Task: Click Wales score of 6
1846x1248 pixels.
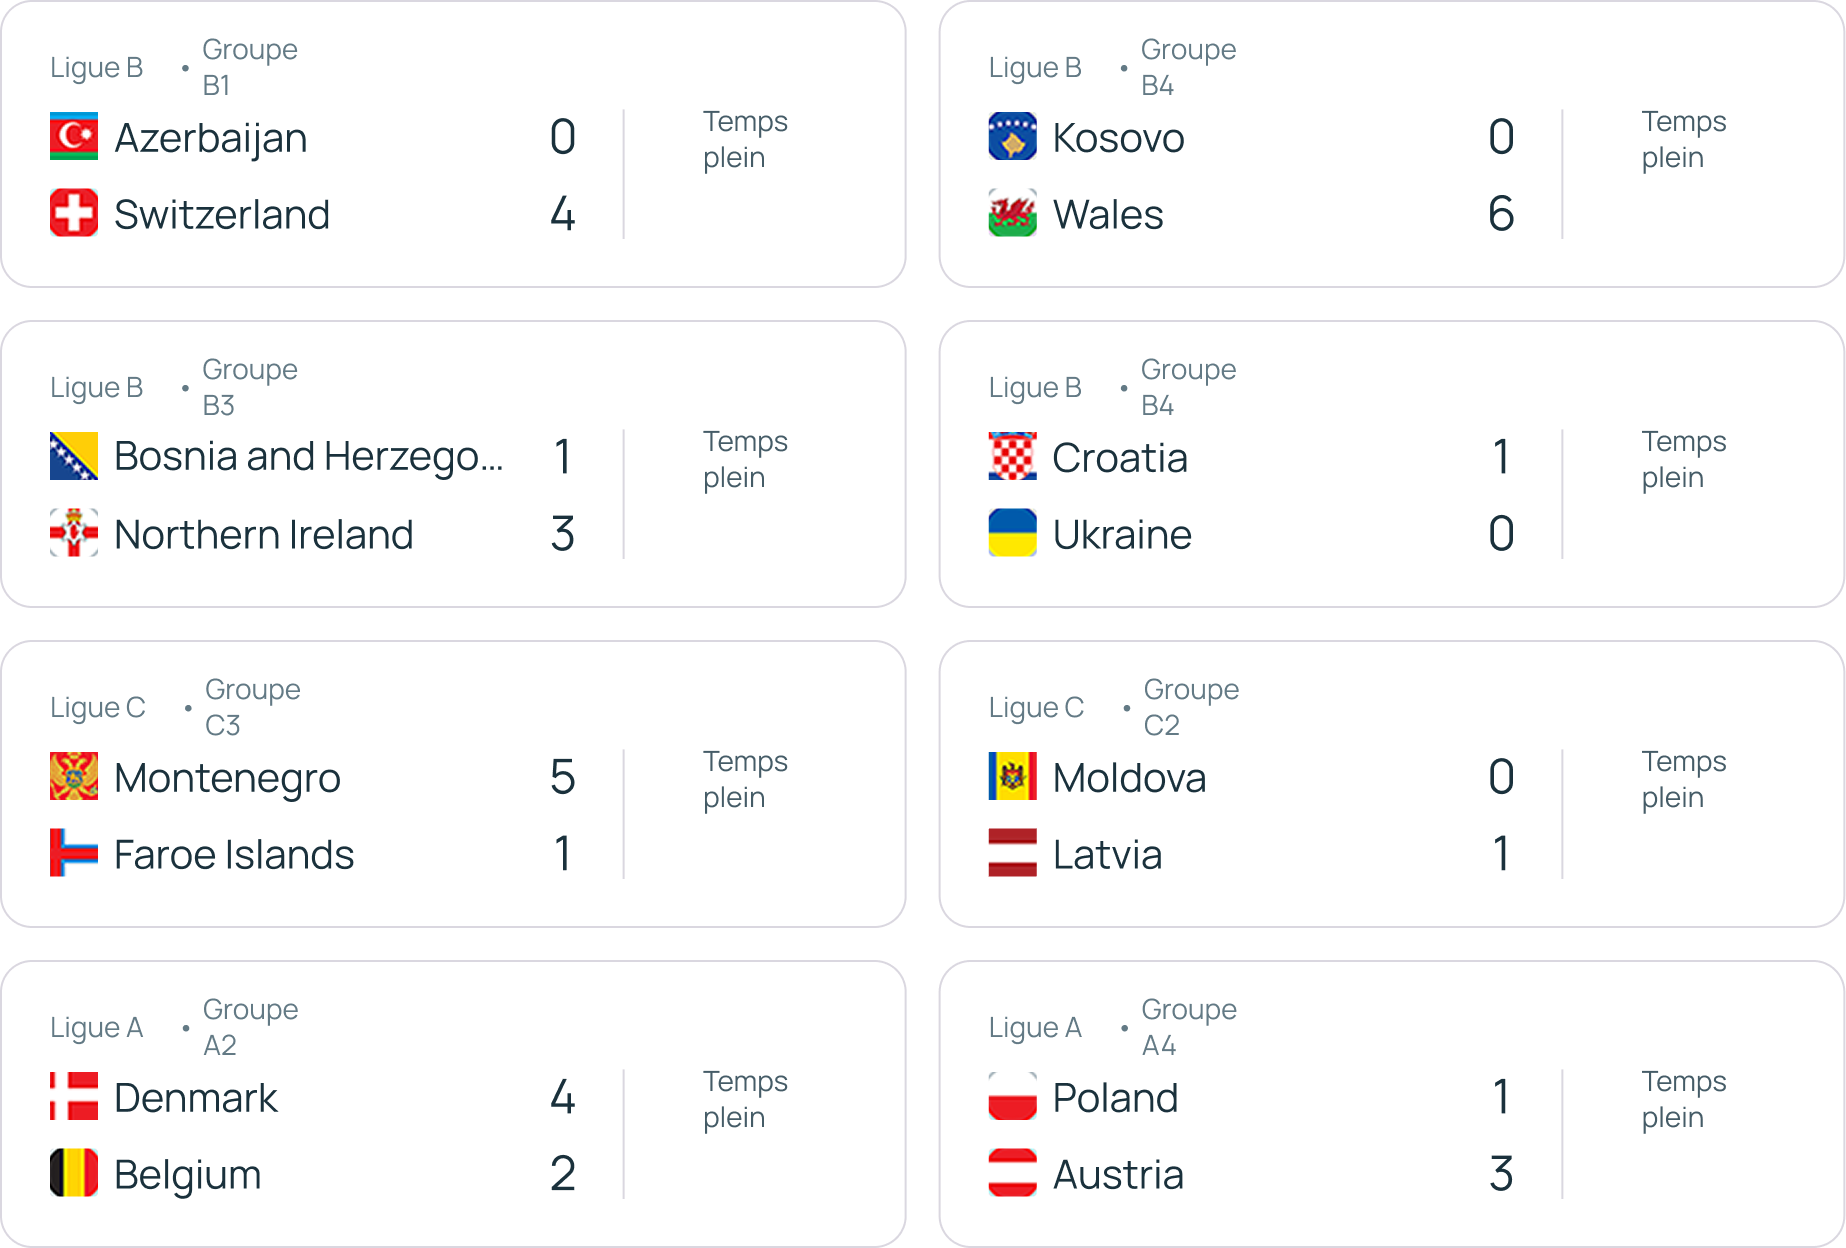Action: (x=1501, y=214)
